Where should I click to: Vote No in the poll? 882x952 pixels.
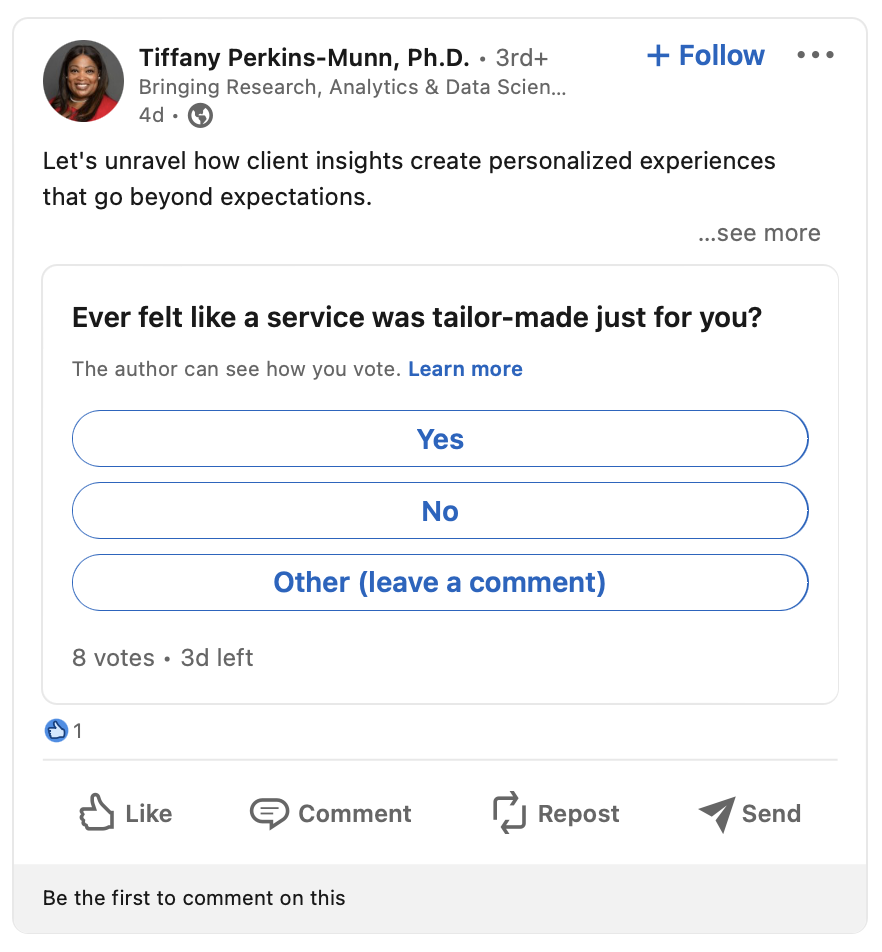point(440,511)
